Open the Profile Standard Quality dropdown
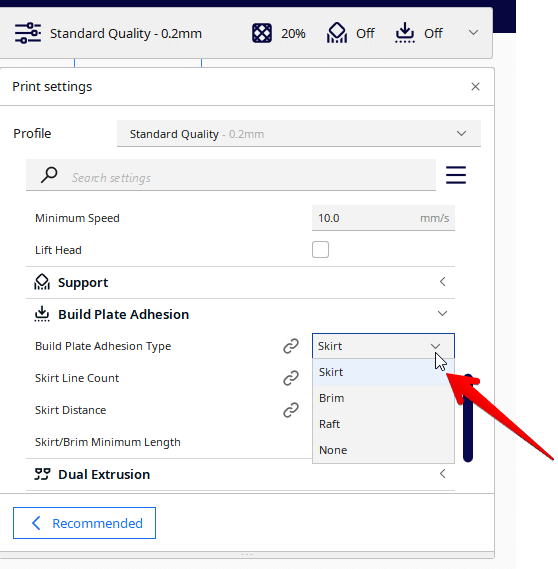This screenshot has height=569, width=558. (x=299, y=134)
